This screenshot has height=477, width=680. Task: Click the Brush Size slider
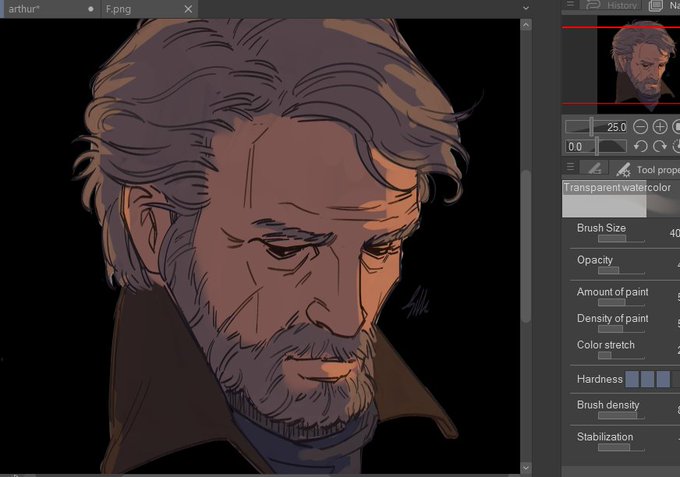(x=621, y=238)
